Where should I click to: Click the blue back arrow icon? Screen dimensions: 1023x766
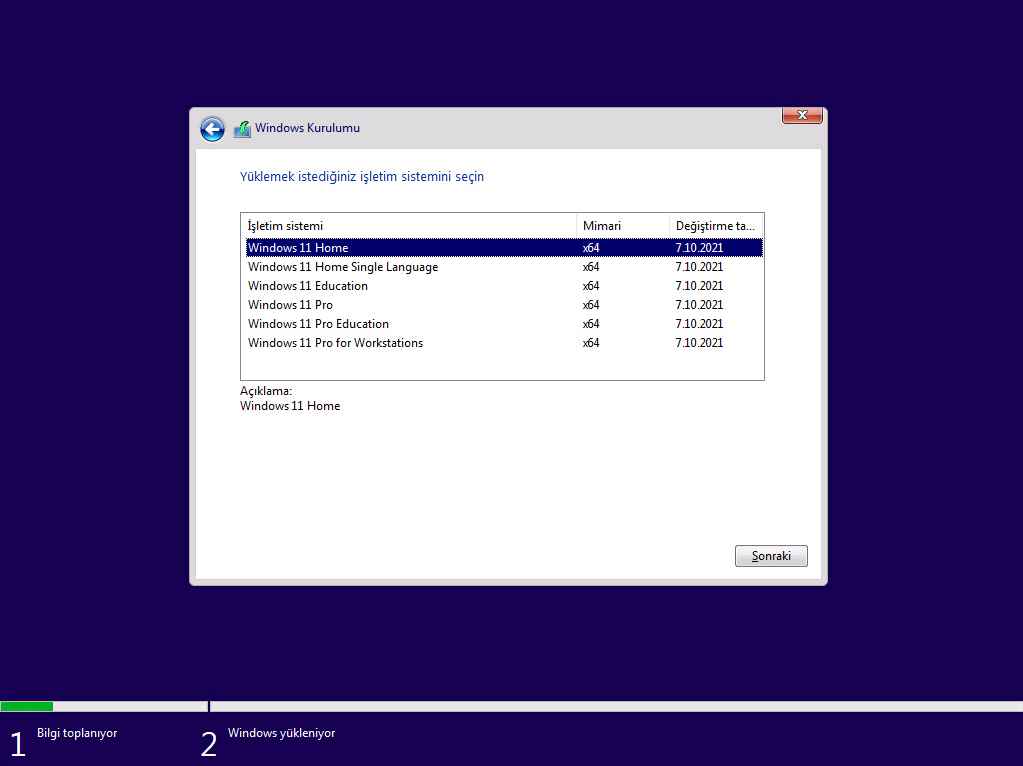pyautogui.click(x=211, y=129)
